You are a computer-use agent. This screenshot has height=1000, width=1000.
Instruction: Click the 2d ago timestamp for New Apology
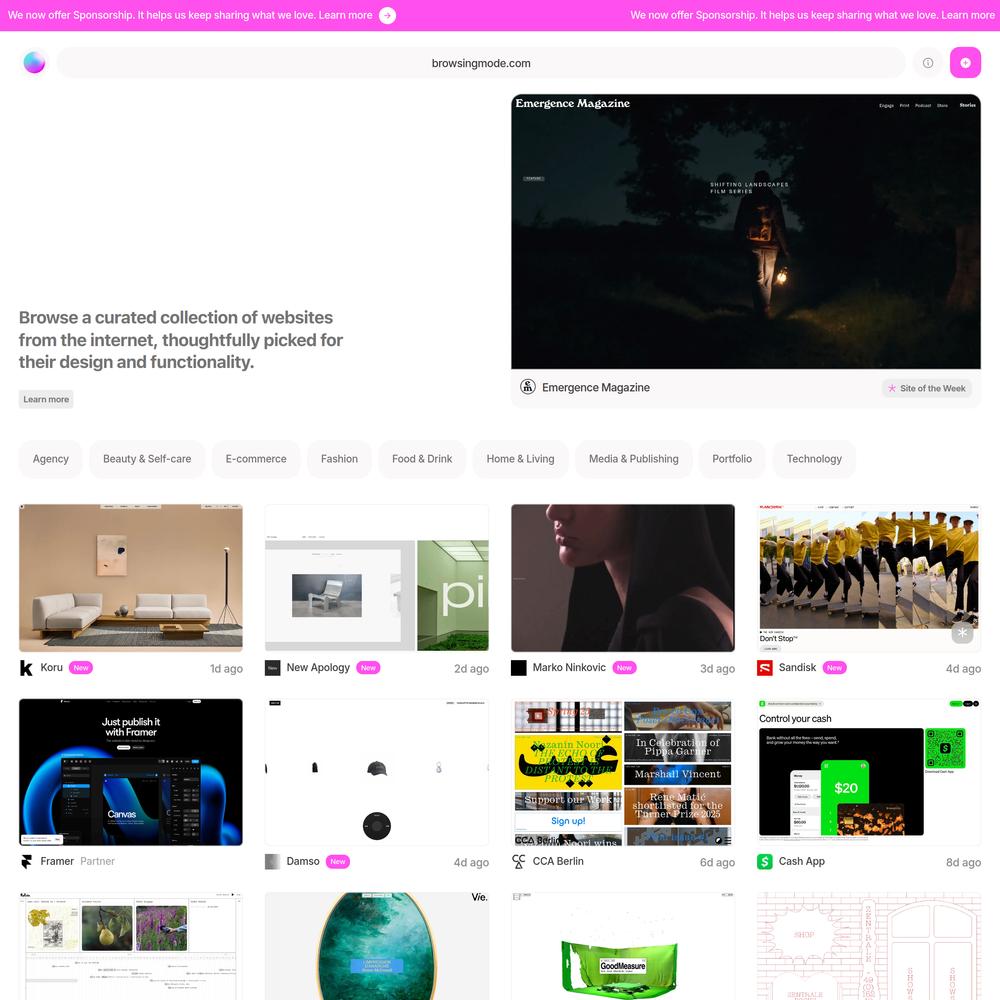(x=471, y=668)
